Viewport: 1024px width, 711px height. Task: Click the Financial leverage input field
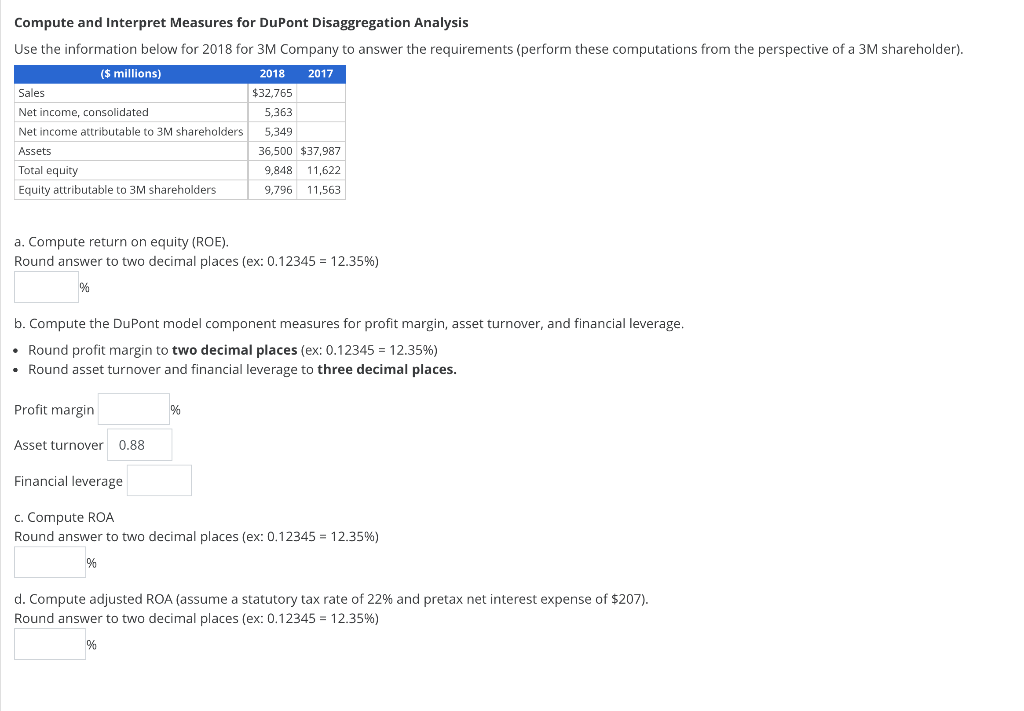point(159,480)
